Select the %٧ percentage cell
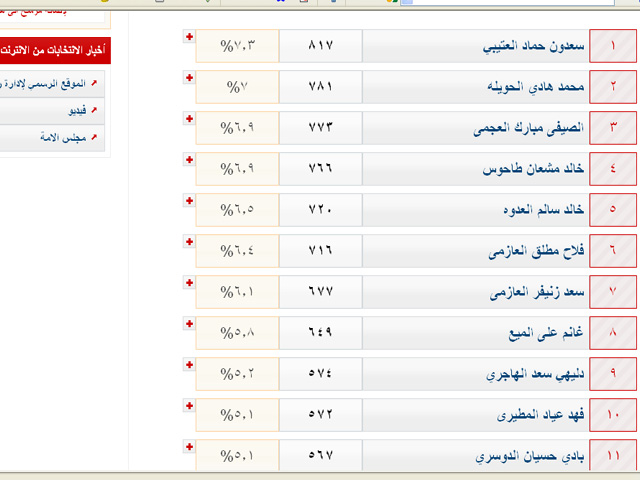 point(236,88)
